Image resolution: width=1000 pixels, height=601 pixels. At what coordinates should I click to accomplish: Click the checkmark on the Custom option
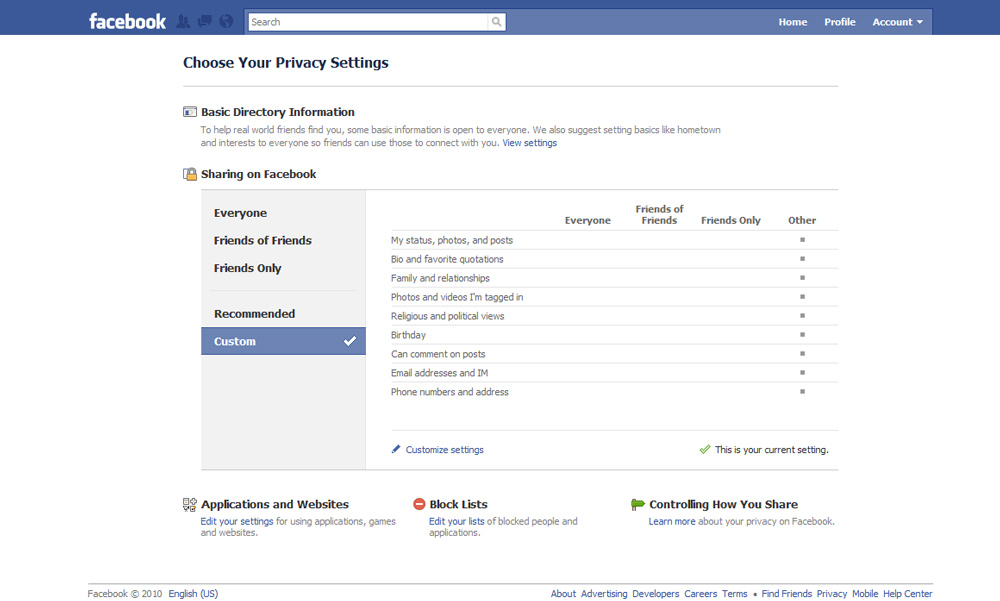click(349, 341)
